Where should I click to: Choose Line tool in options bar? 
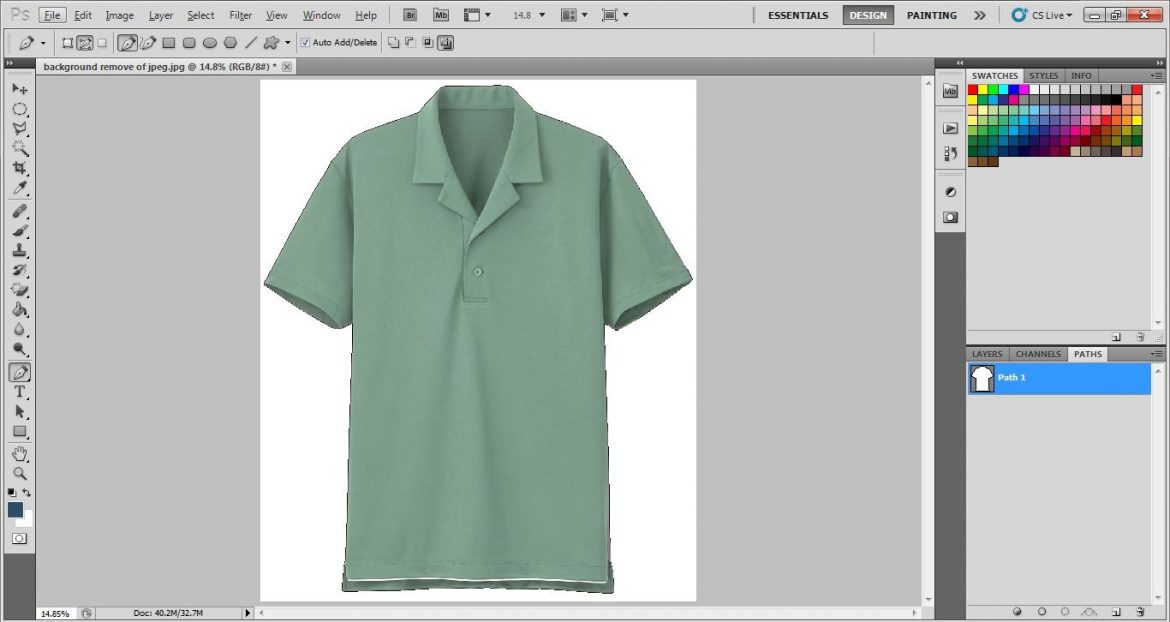[251, 43]
